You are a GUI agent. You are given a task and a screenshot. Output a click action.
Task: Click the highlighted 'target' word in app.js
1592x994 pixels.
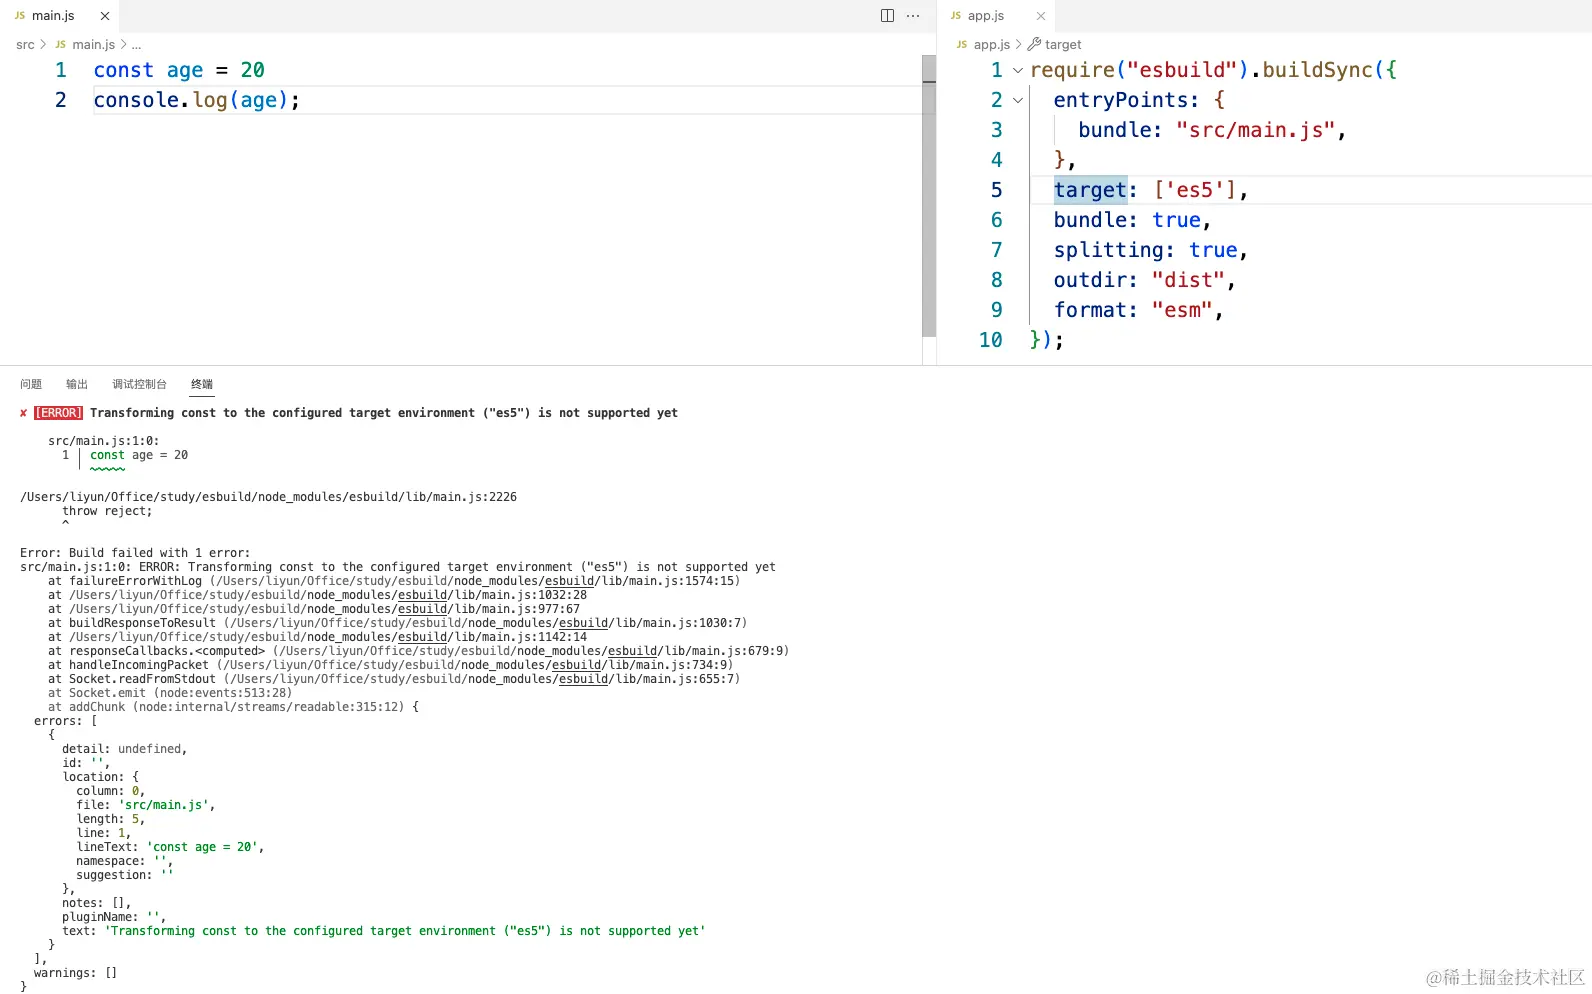[x=1090, y=190]
